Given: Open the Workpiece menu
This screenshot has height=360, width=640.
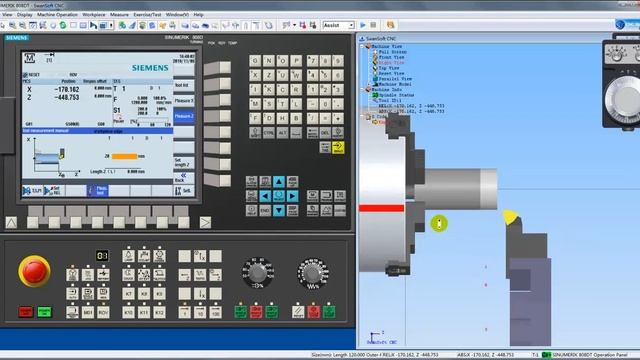Looking at the screenshot, I should (x=93, y=14).
